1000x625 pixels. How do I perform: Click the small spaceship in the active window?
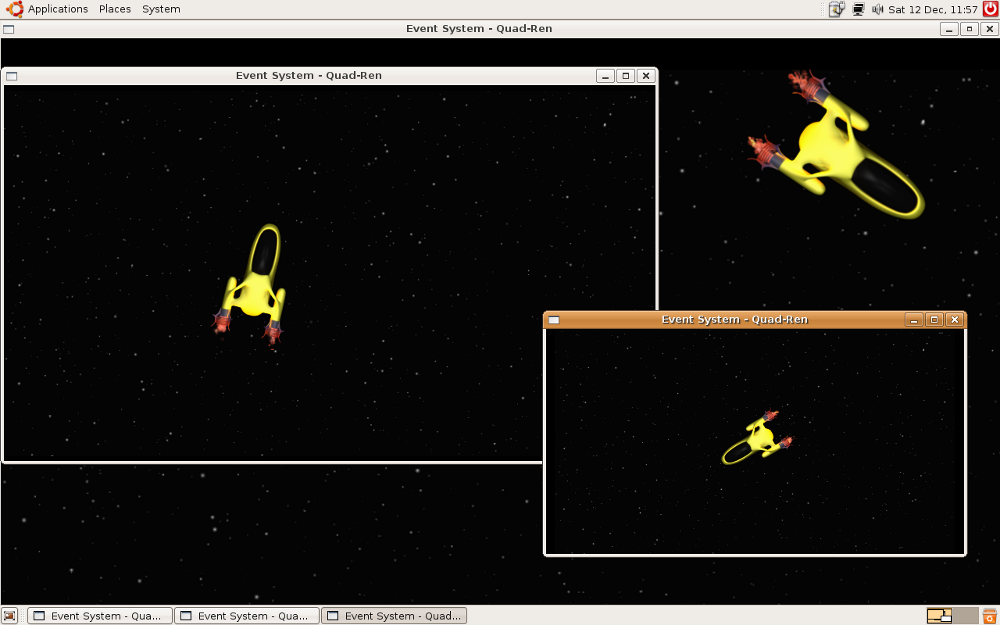[x=758, y=439]
